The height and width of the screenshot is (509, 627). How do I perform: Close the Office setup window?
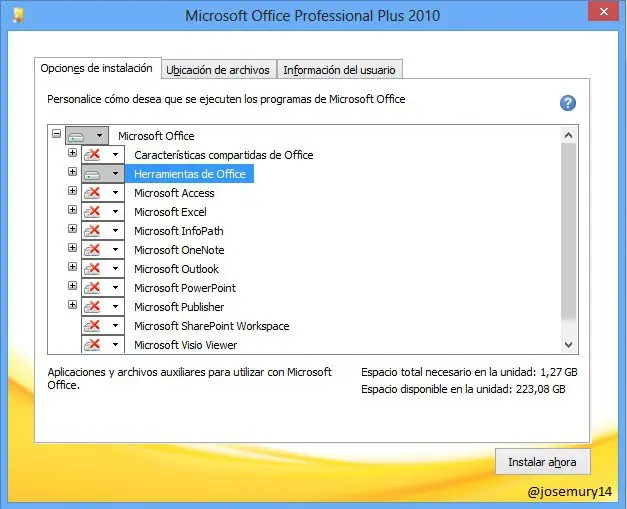pos(604,12)
